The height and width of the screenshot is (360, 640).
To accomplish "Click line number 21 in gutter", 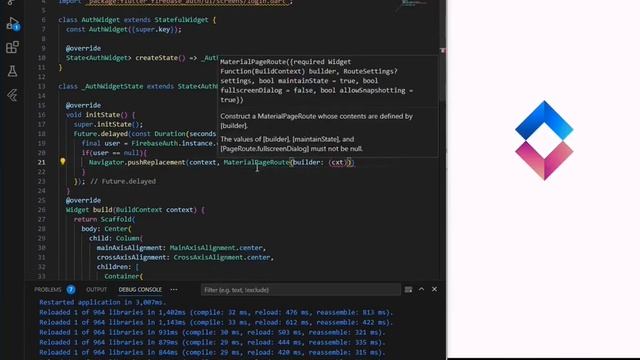I will pos(42,162).
